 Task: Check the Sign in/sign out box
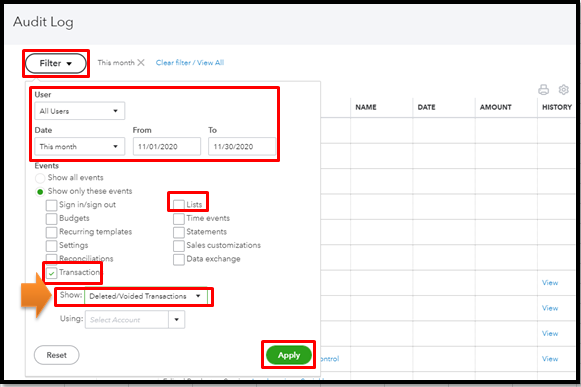point(52,205)
